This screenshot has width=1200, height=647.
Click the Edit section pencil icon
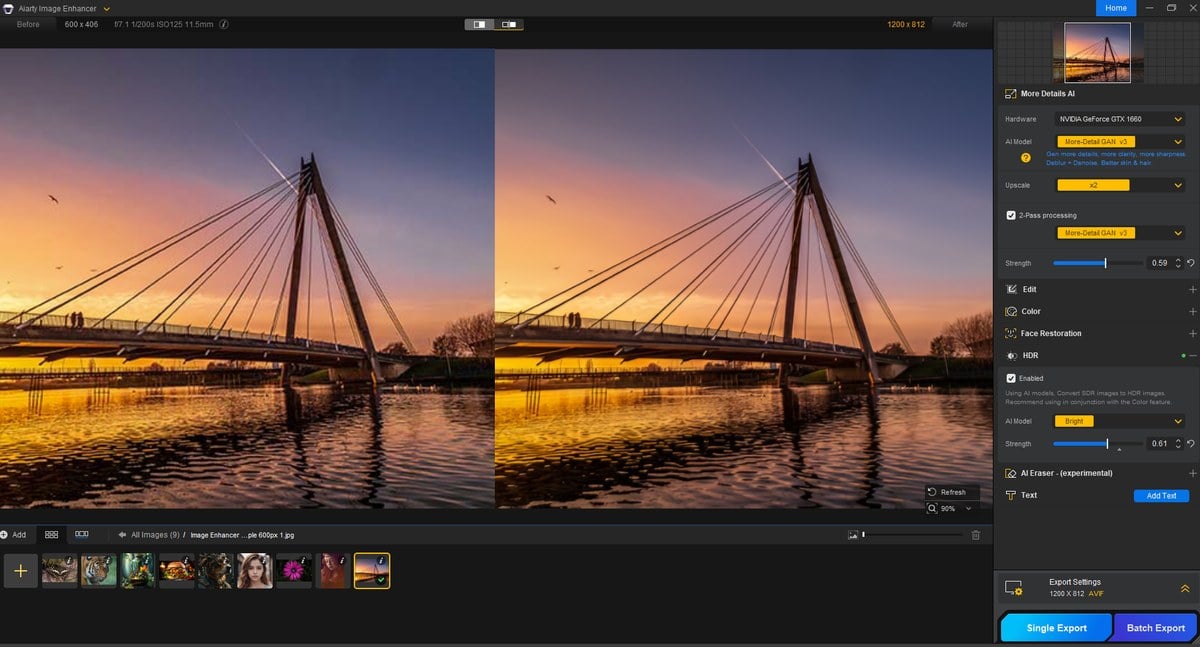click(x=1010, y=289)
